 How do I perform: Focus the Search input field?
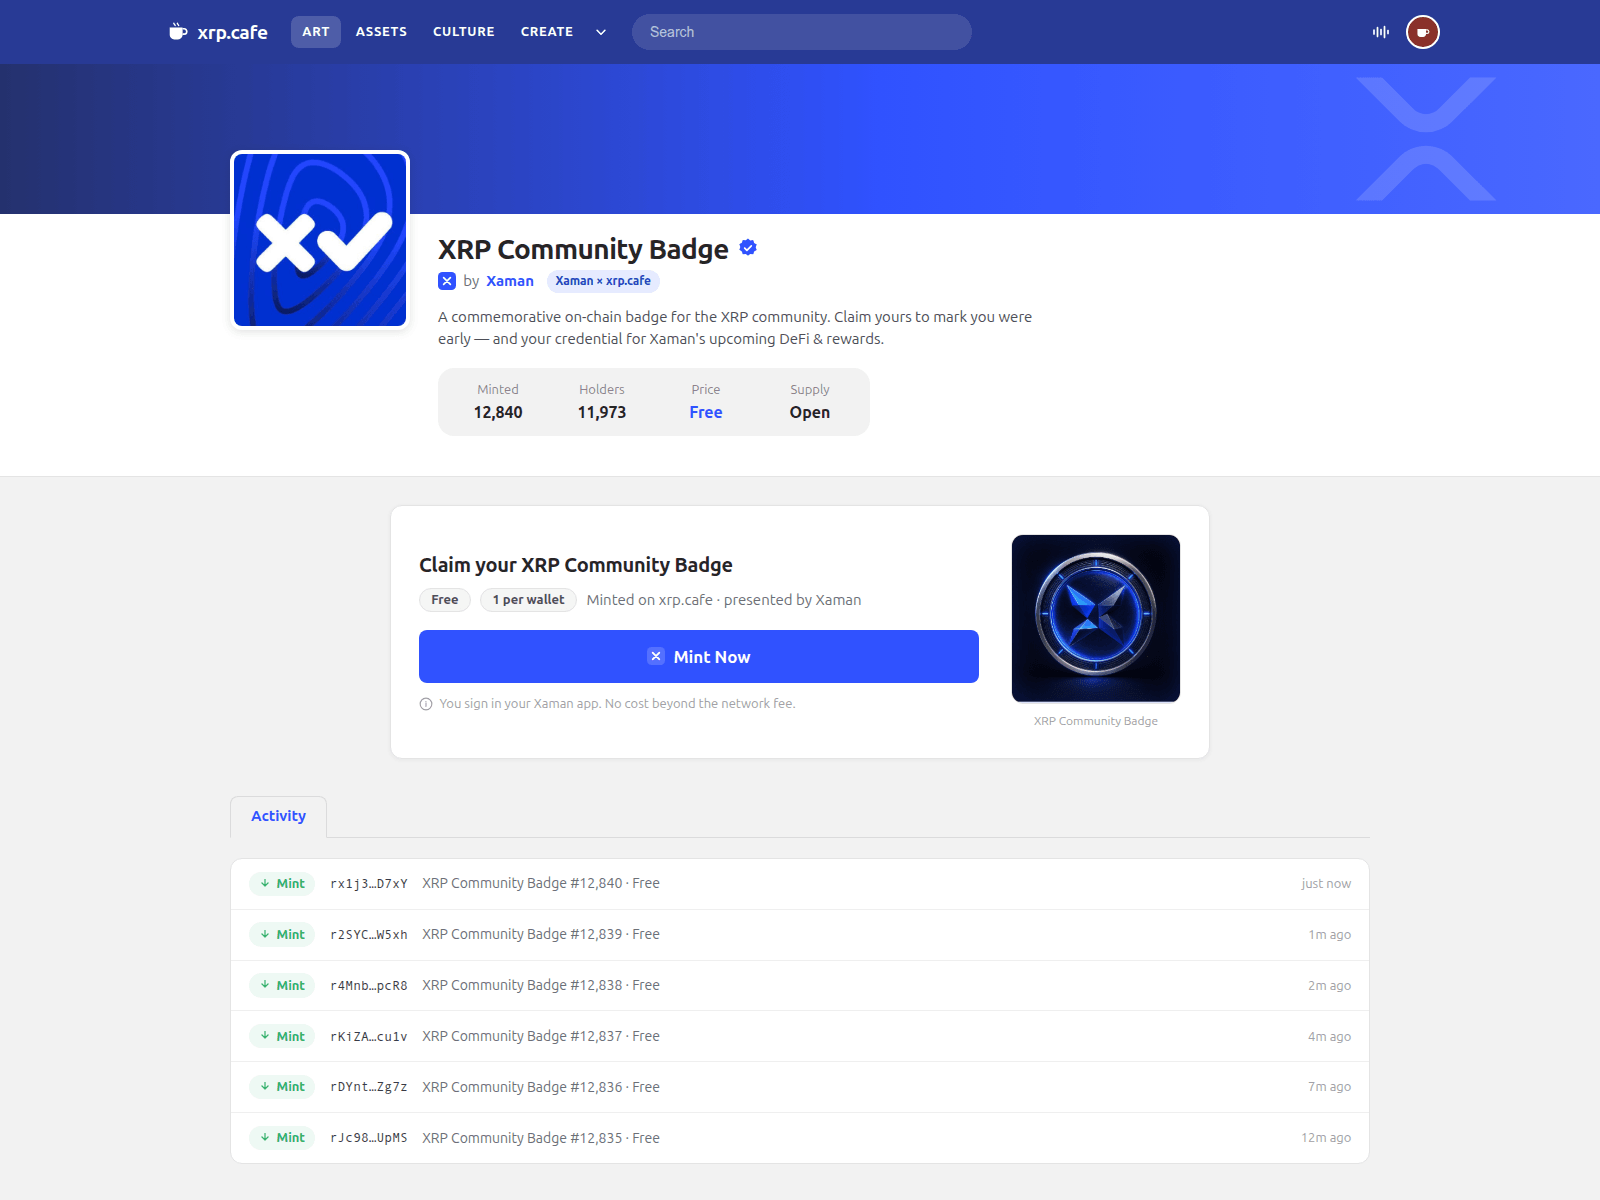click(802, 32)
